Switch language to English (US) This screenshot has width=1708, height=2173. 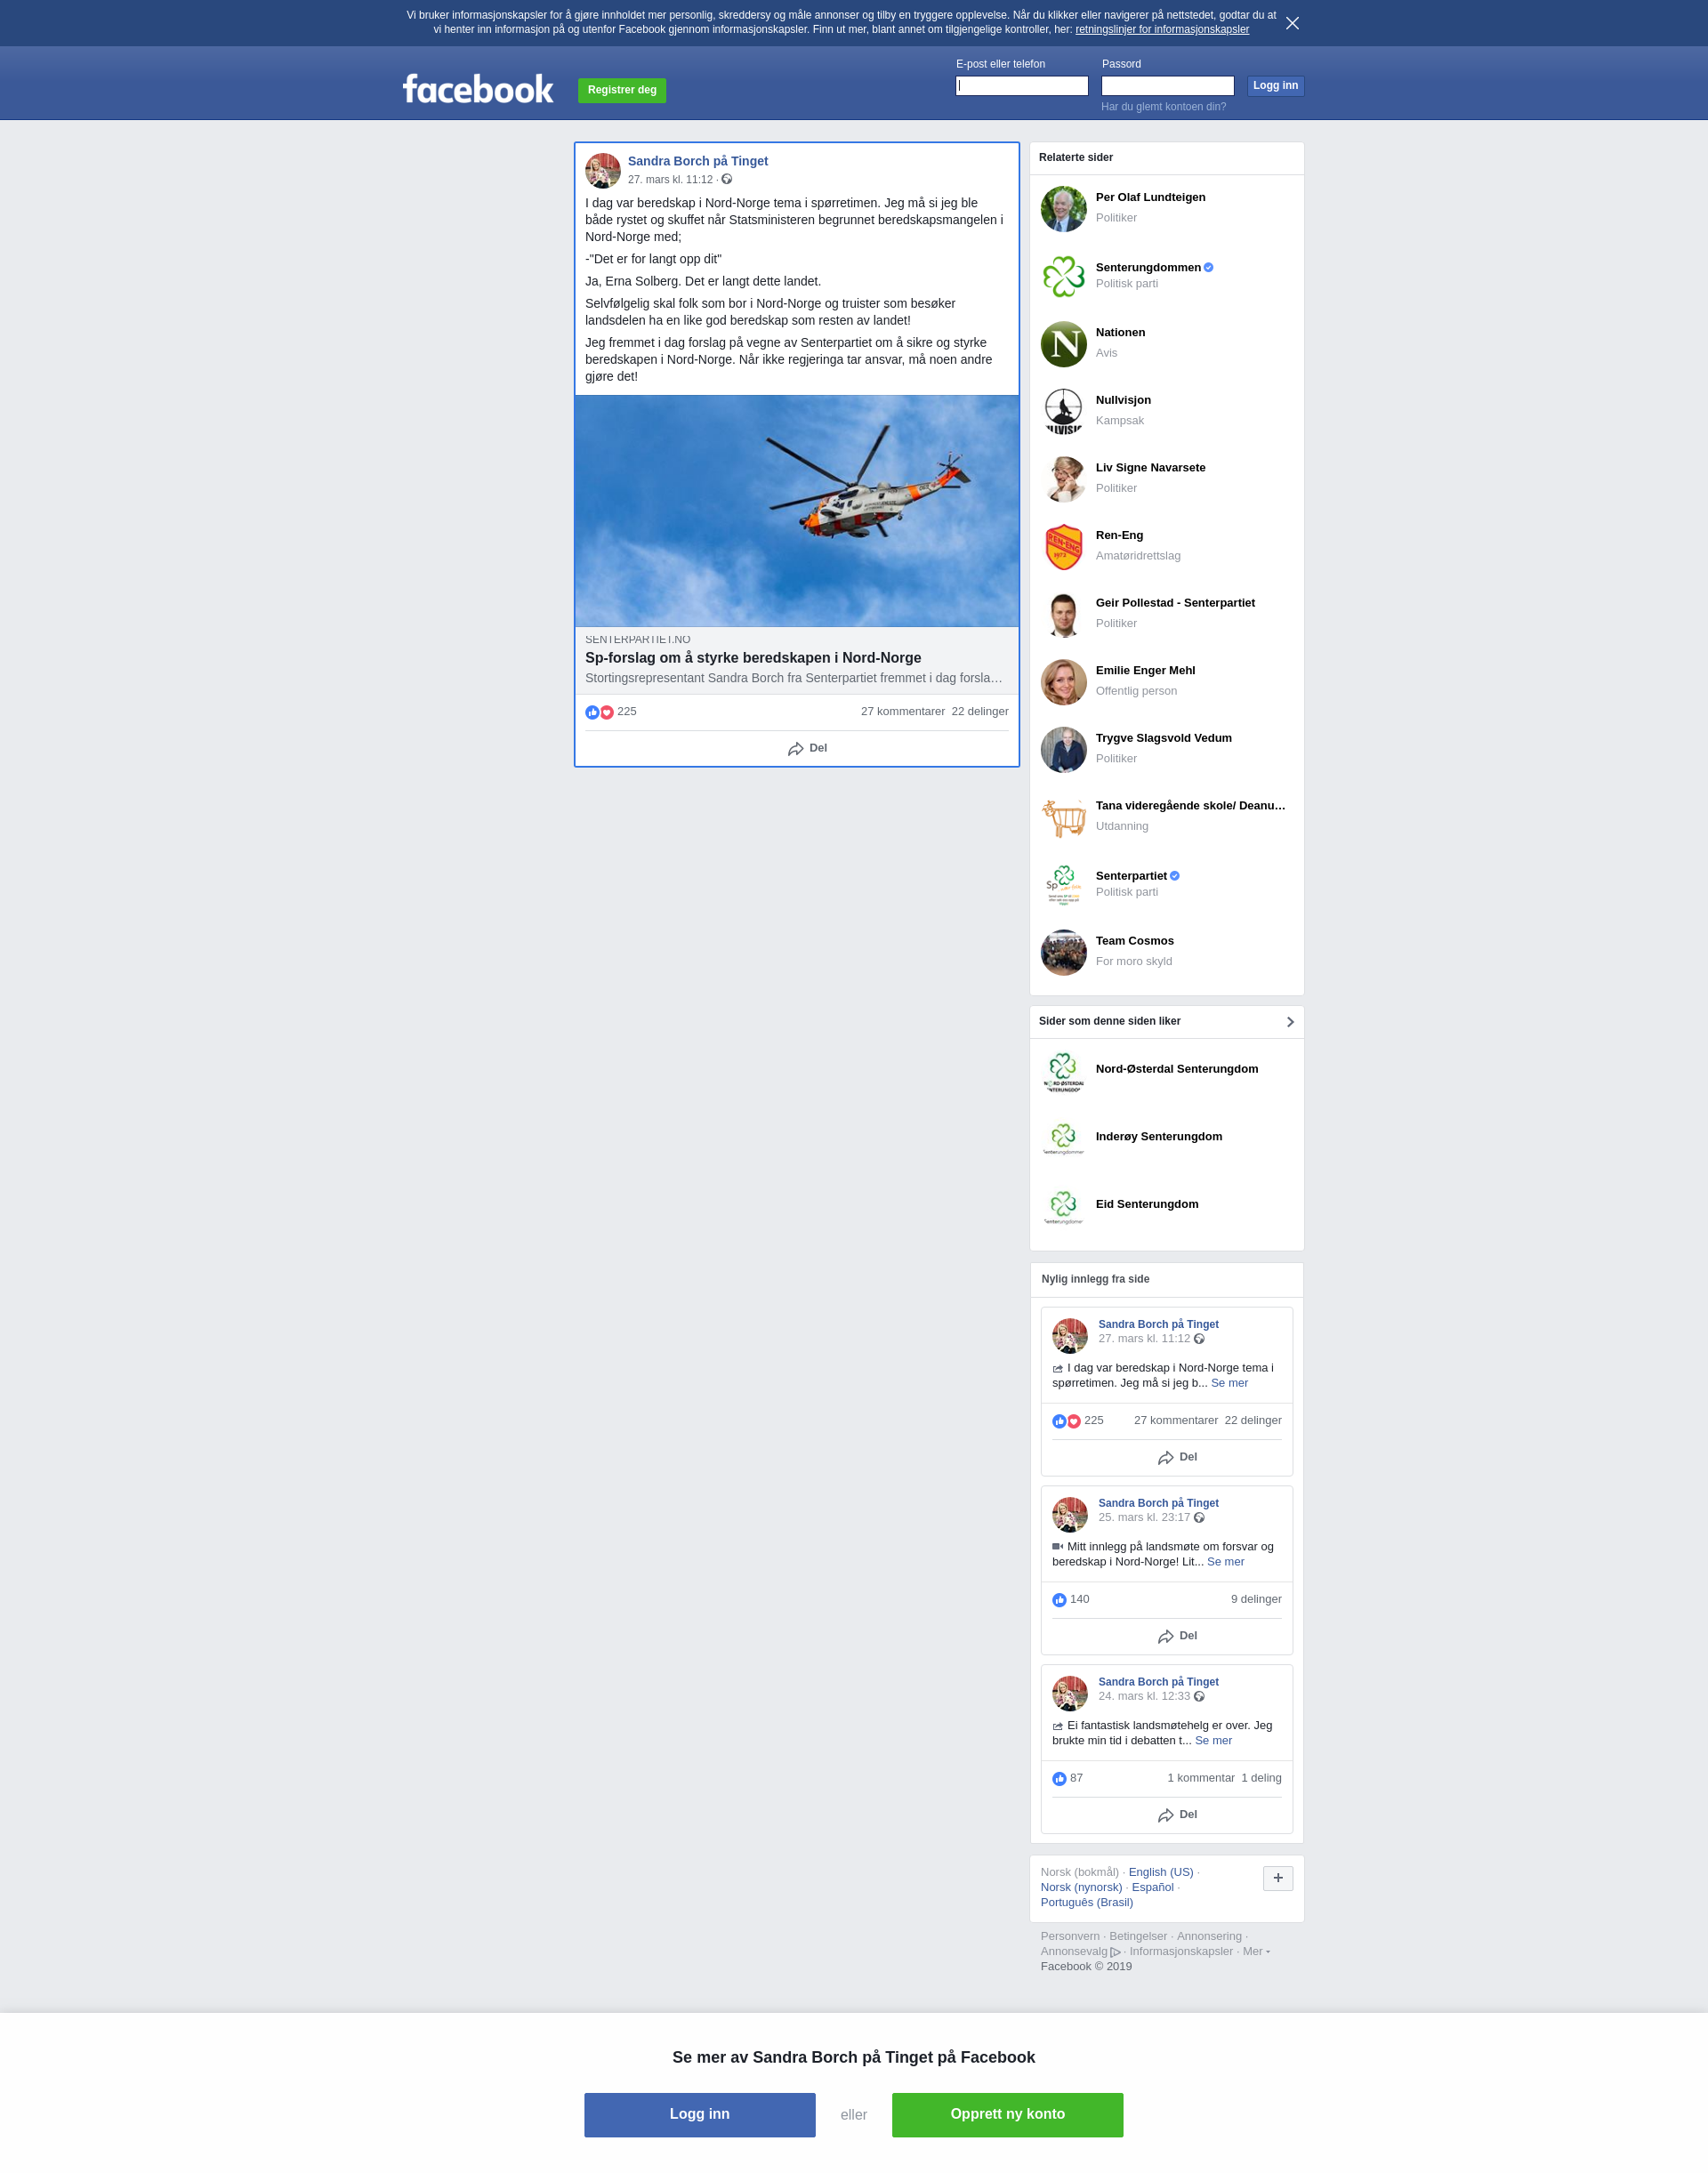click(1160, 1872)
